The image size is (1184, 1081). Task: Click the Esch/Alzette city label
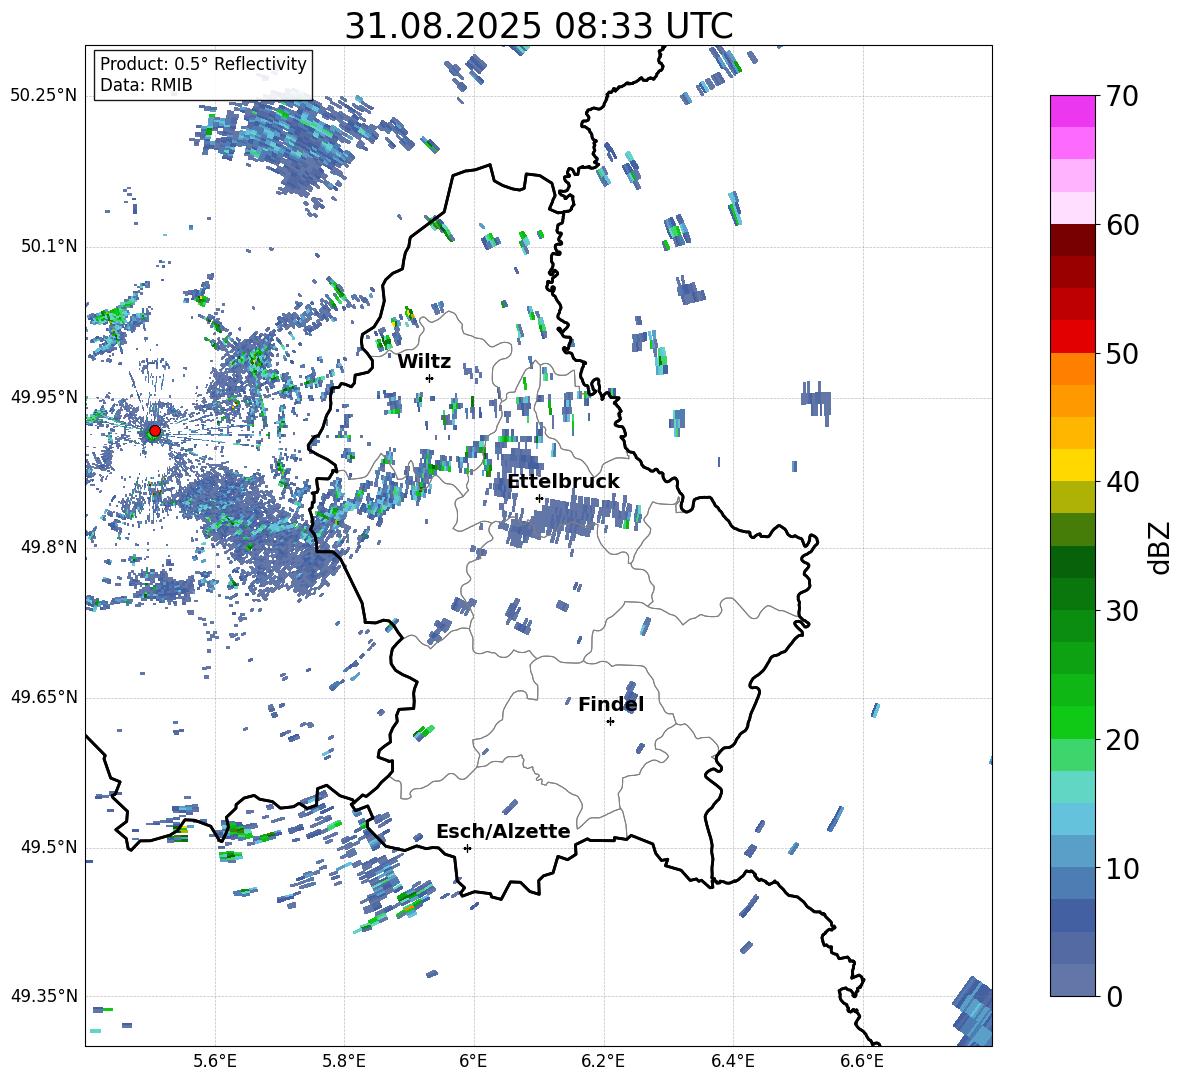pyautogui.click(x=503, y=831)
